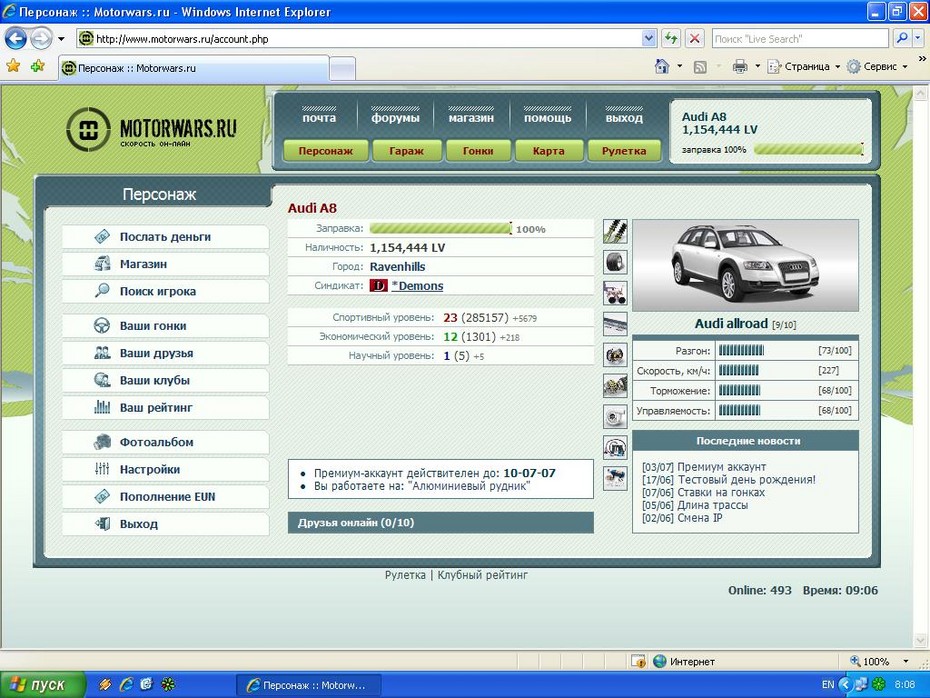Viewport: 930px width, 698px height.
Task: Open Favorites Center via the yellow star
Action: 13,66
